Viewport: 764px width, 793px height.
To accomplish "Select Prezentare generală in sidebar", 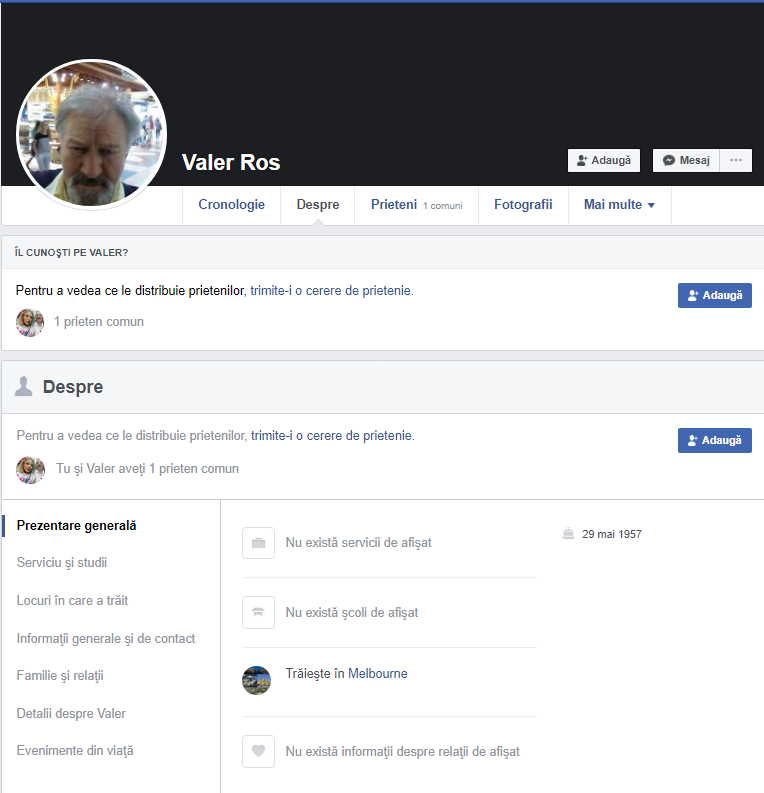I will [76, 525].
